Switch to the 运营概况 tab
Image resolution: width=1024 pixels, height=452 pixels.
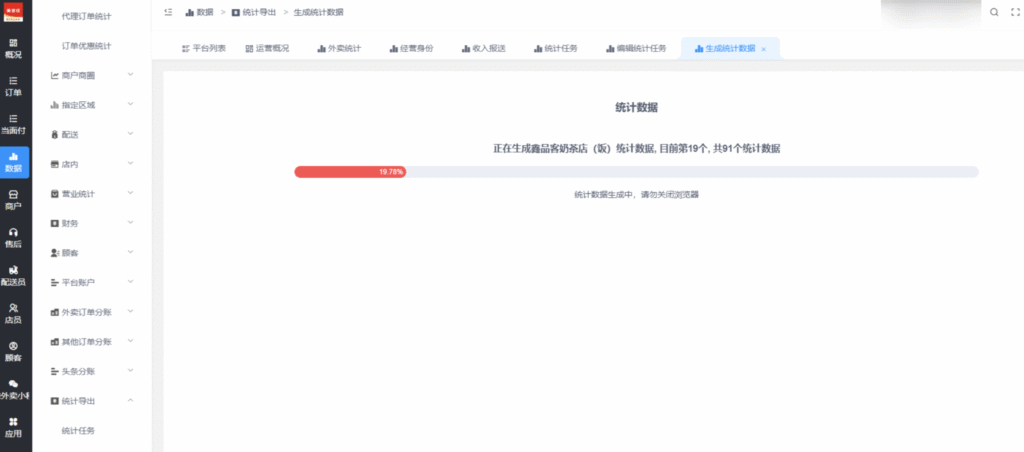(267, 48)
